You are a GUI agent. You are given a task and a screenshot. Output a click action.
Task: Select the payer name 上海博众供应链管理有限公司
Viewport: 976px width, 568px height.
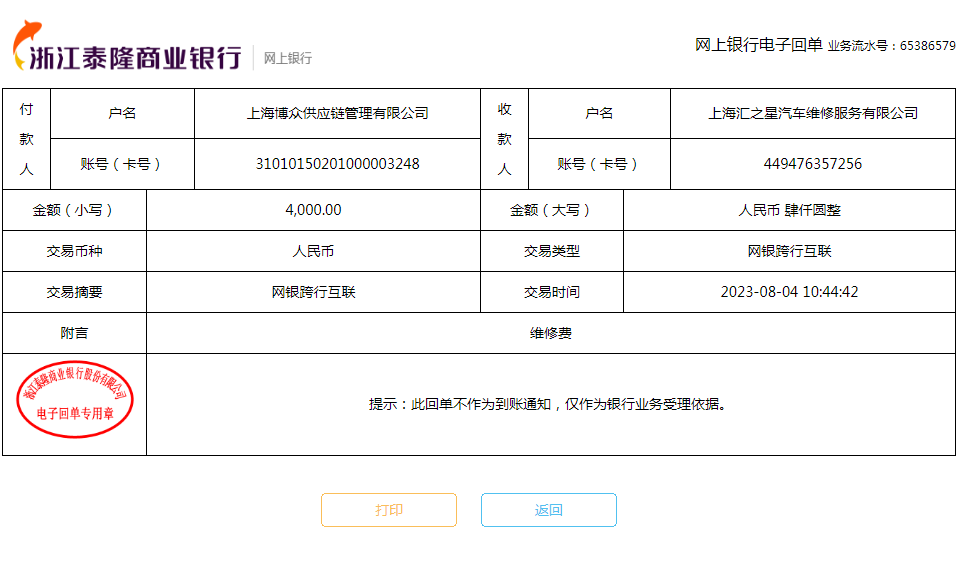[337, 113]
